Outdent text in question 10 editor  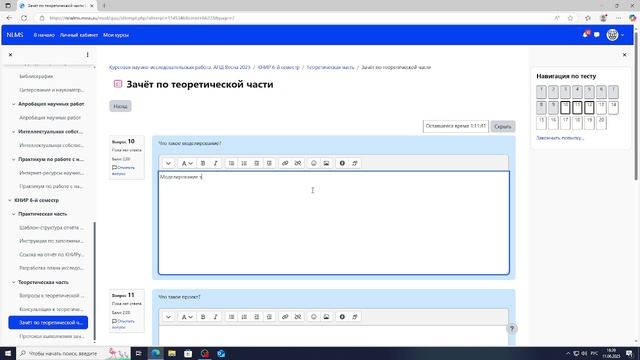coord(257,163)
